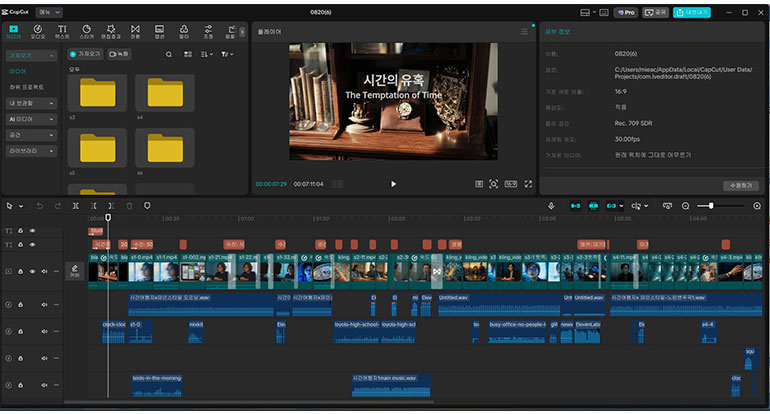Toggle visibility of the main video track
The height and width of the screenshot is (414, 770).
click(x=32, y=271)
